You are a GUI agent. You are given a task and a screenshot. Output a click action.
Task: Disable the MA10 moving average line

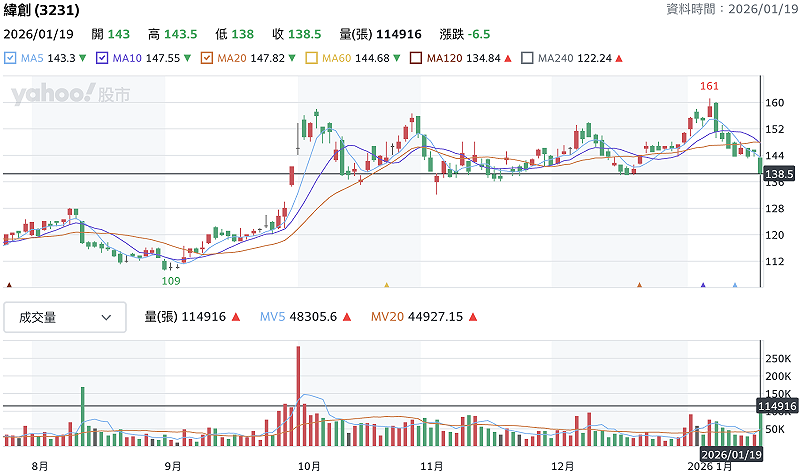102,58
